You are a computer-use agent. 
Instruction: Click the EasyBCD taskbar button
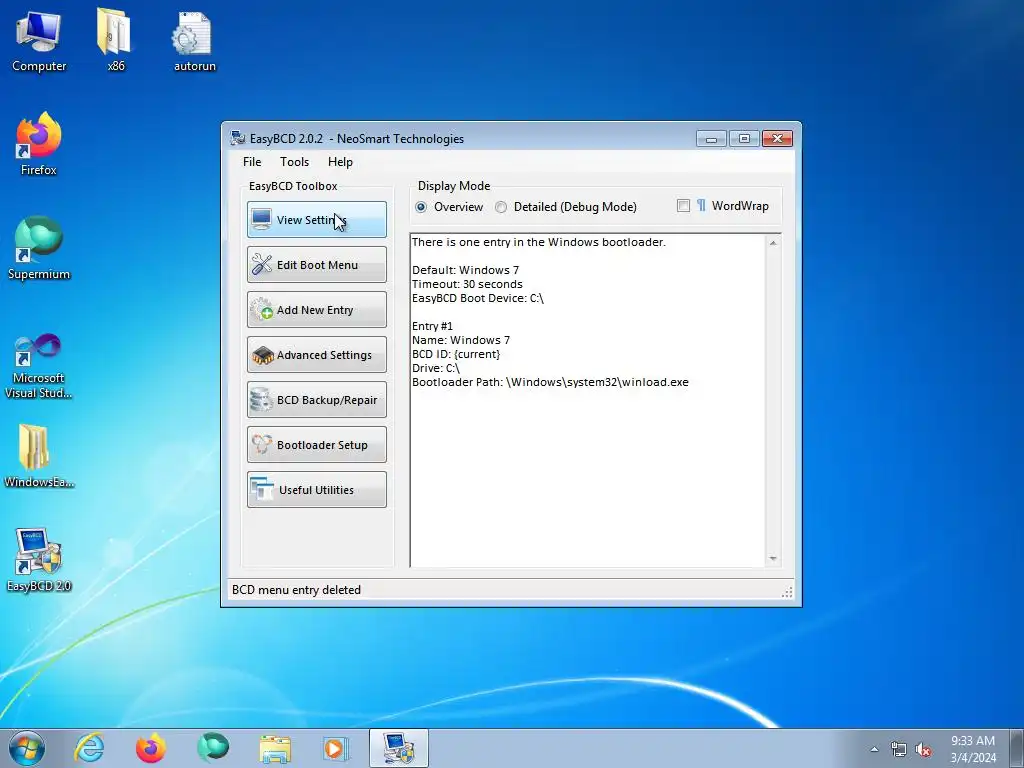coord(398,748)
